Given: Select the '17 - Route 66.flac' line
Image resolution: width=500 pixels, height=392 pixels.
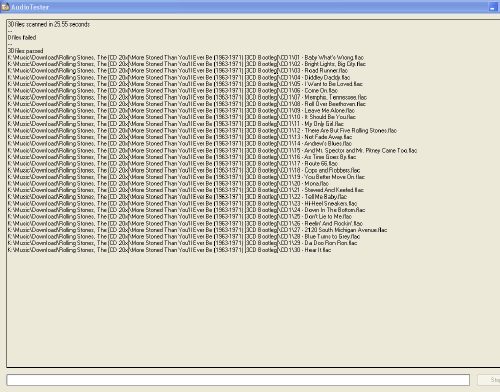Looking at the screenshot, I should [x=173, y=163].
